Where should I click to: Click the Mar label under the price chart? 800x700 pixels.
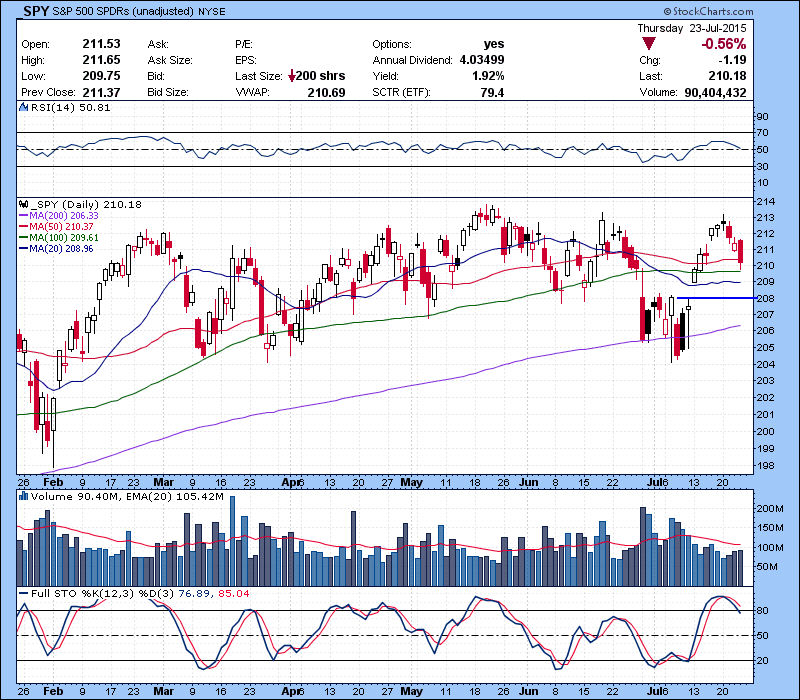[x=163, y=482]
